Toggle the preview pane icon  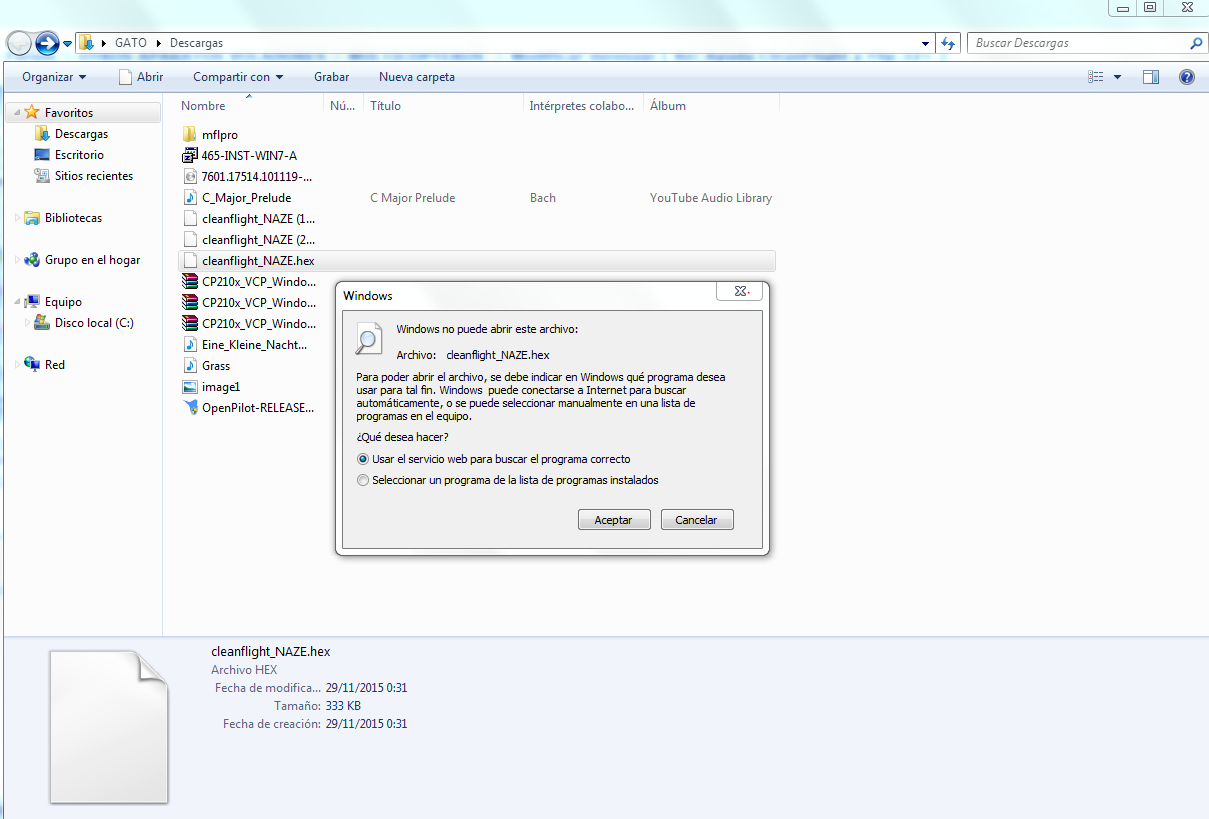(1151, 77)
